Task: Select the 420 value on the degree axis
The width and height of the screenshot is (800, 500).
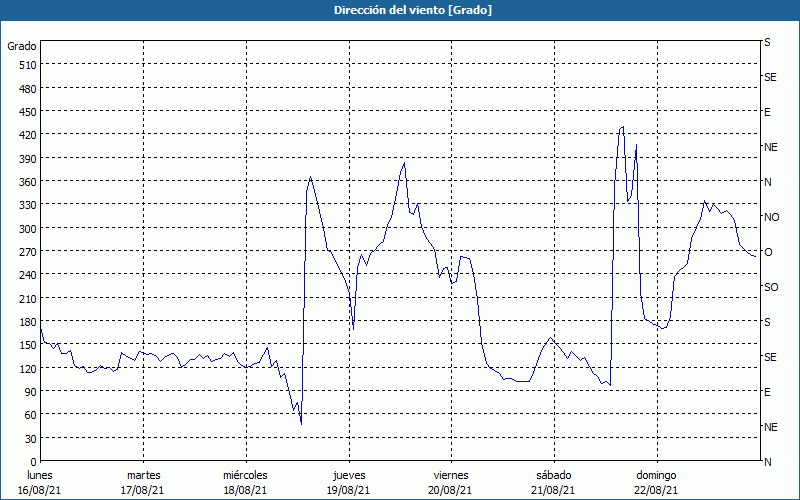Action: pos(29,135)
